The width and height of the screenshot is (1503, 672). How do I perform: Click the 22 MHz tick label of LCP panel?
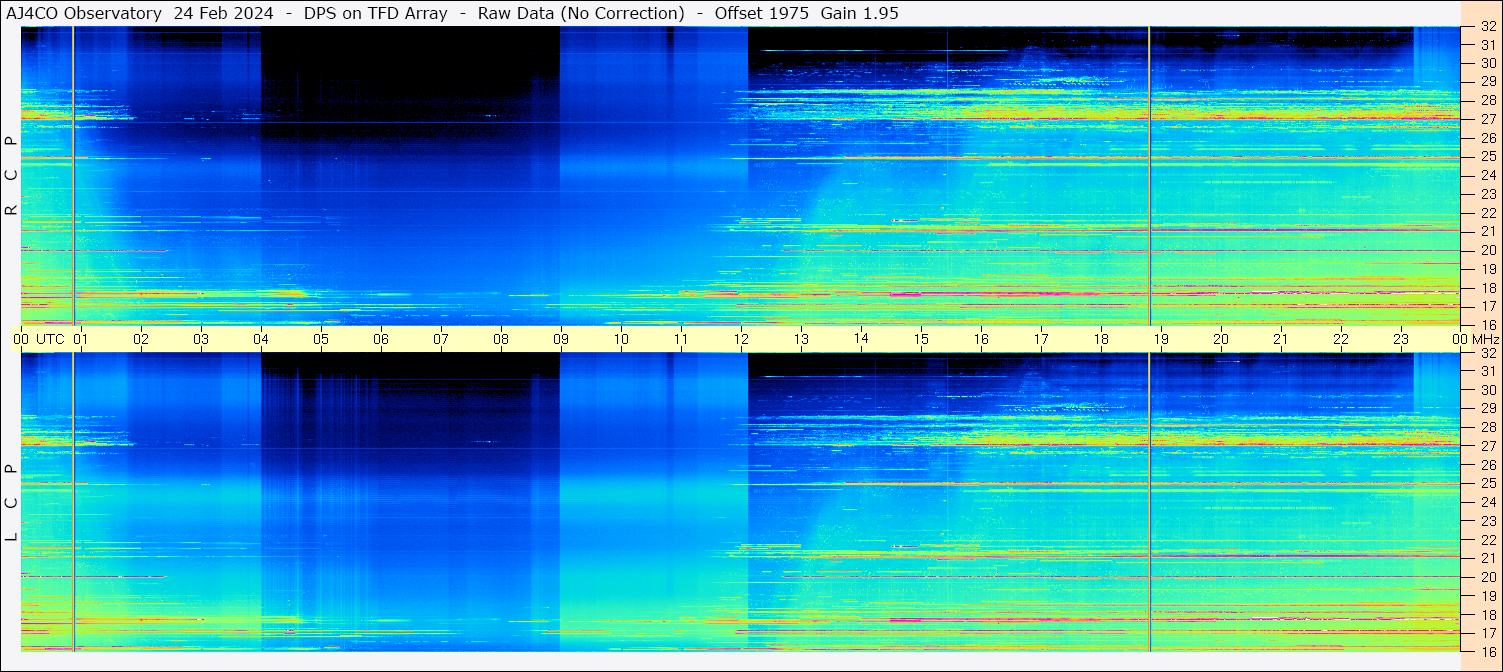coord(1488,540)
